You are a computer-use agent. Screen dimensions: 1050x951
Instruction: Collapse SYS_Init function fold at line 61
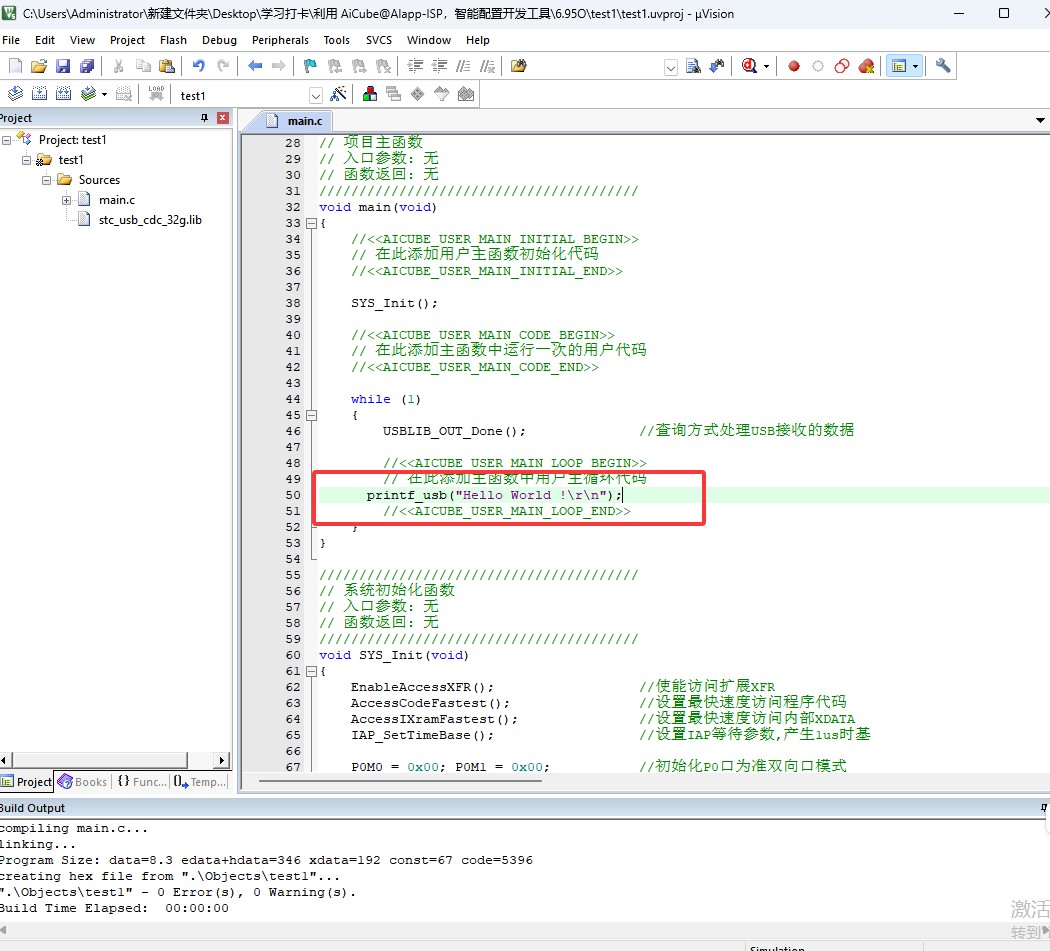click(x=311, y=671)
